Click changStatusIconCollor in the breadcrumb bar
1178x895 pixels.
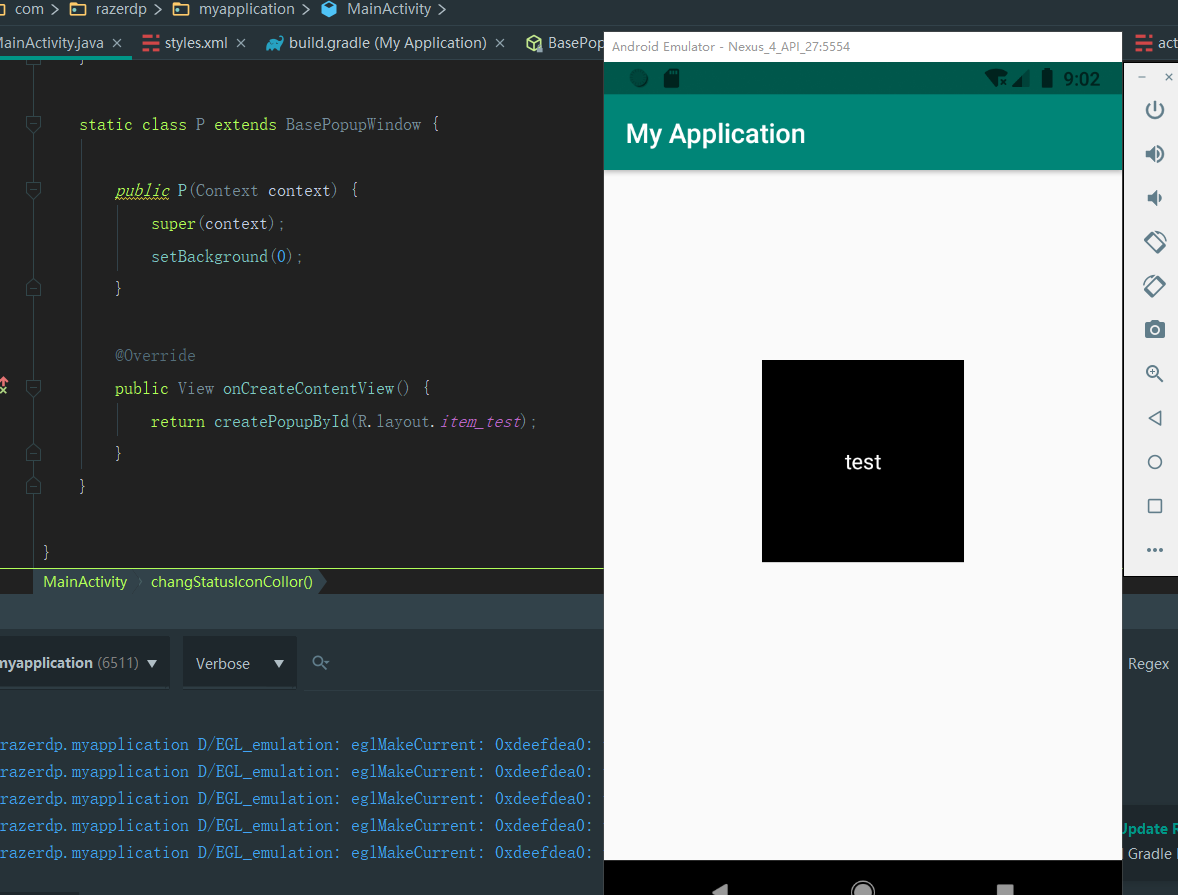[x=231, y=581]
